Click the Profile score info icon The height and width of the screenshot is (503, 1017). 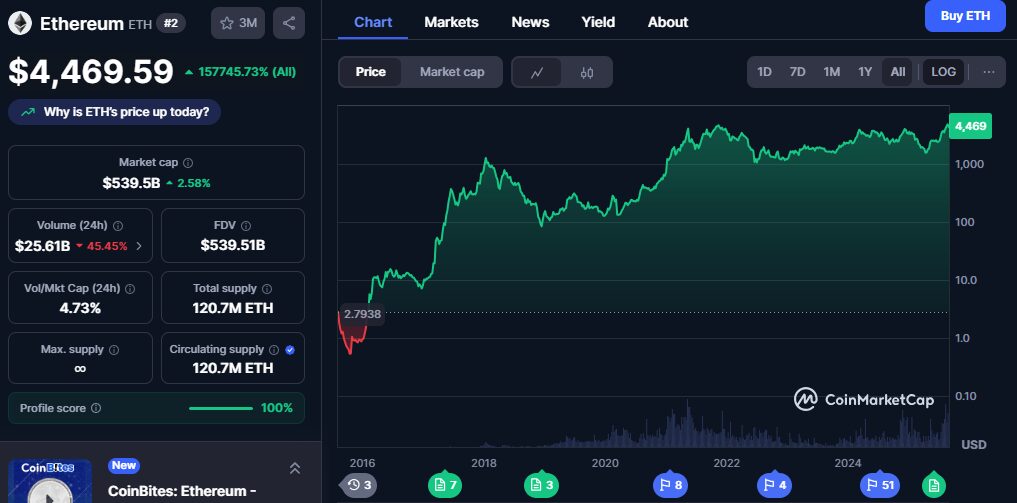tap(95, 408)
